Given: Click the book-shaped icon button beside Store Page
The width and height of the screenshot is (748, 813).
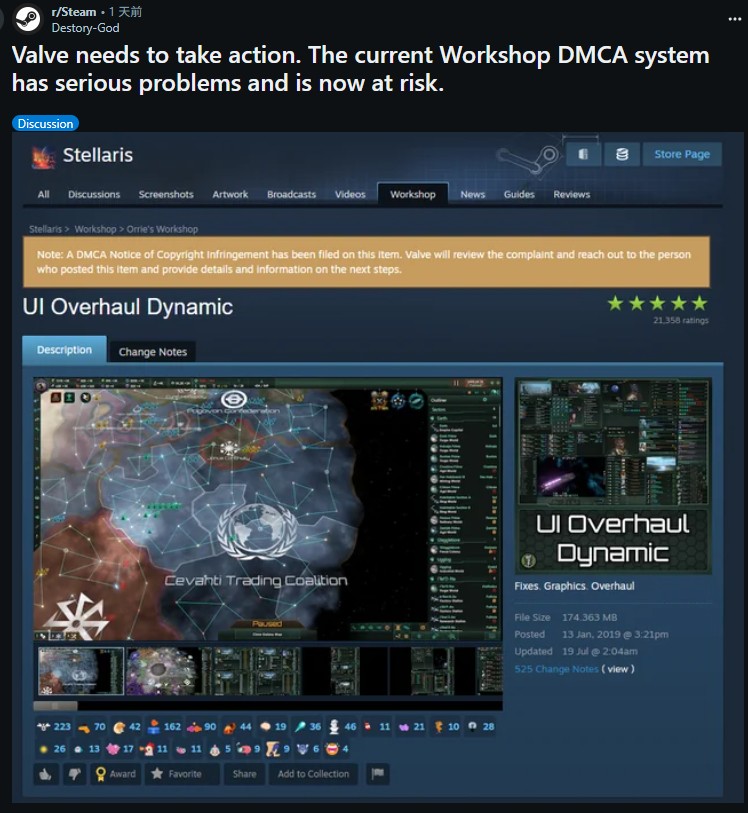Looking at the screenshot, I should (x=584, y=154).
